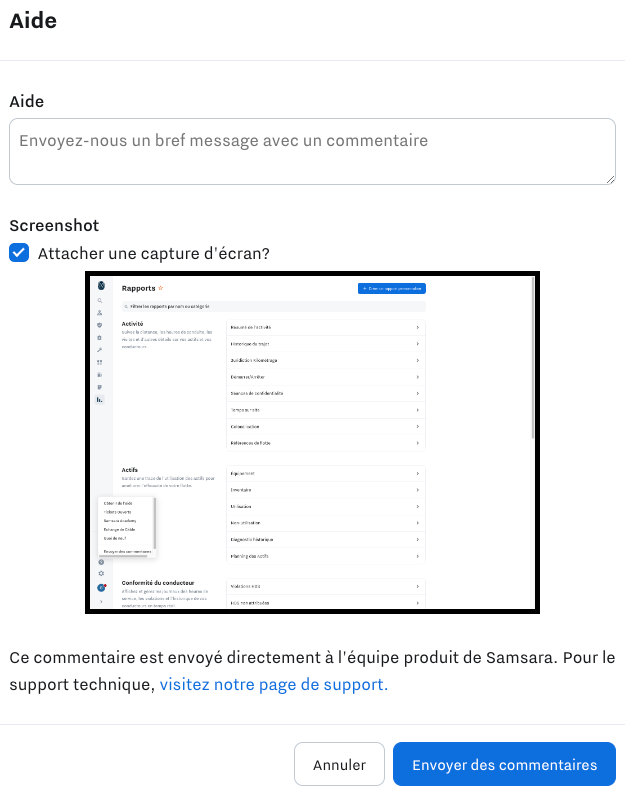Select Samsara Academy entry in preview help menu
625x795 pixels.
(120, 521)
